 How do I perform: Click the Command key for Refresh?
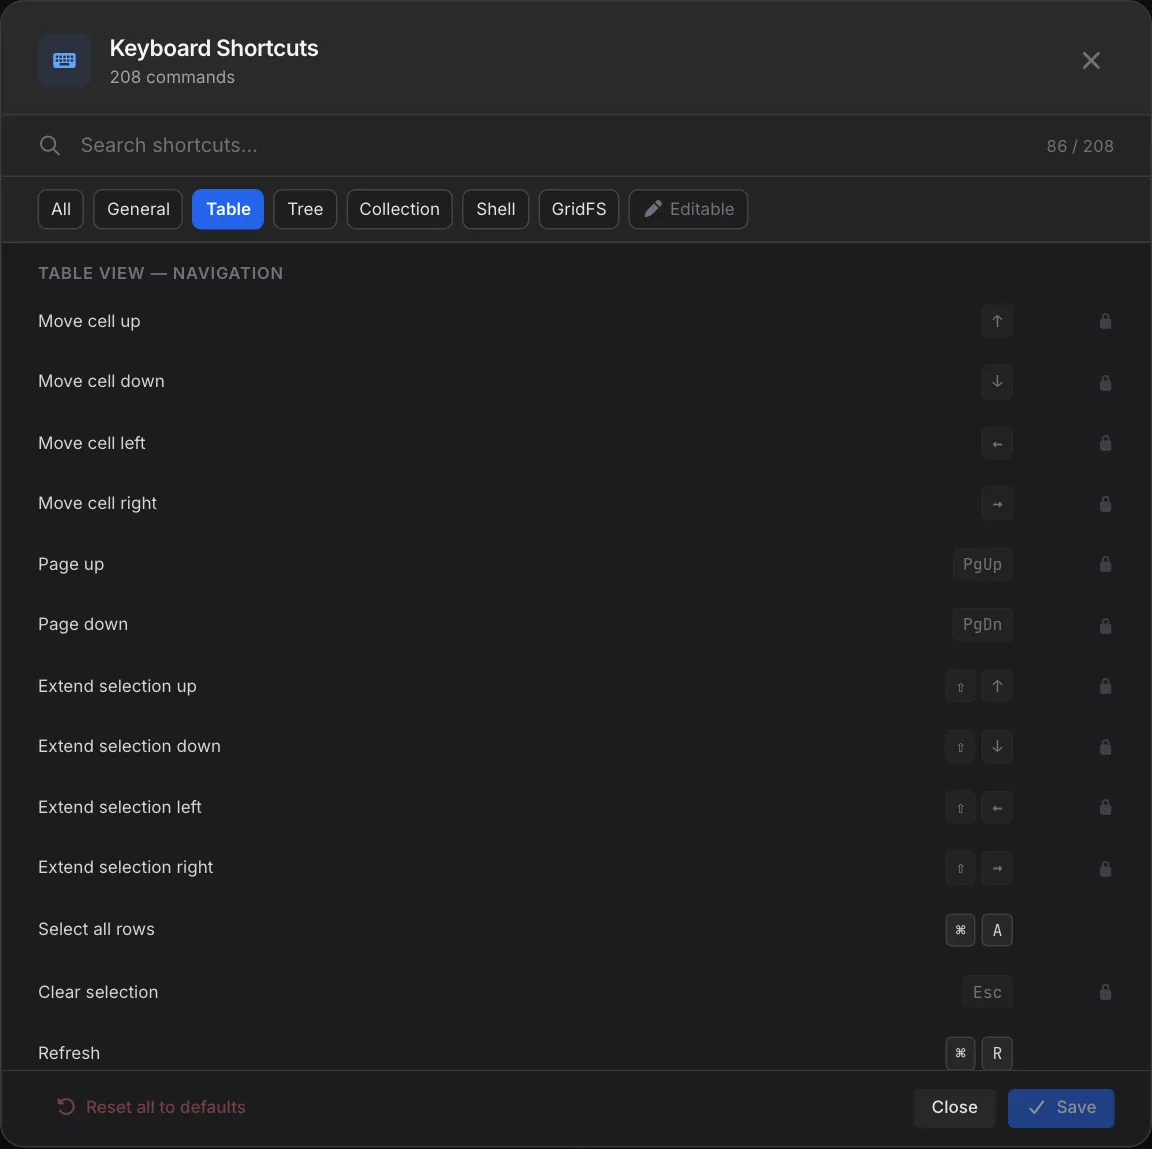tap(960, 1053)
